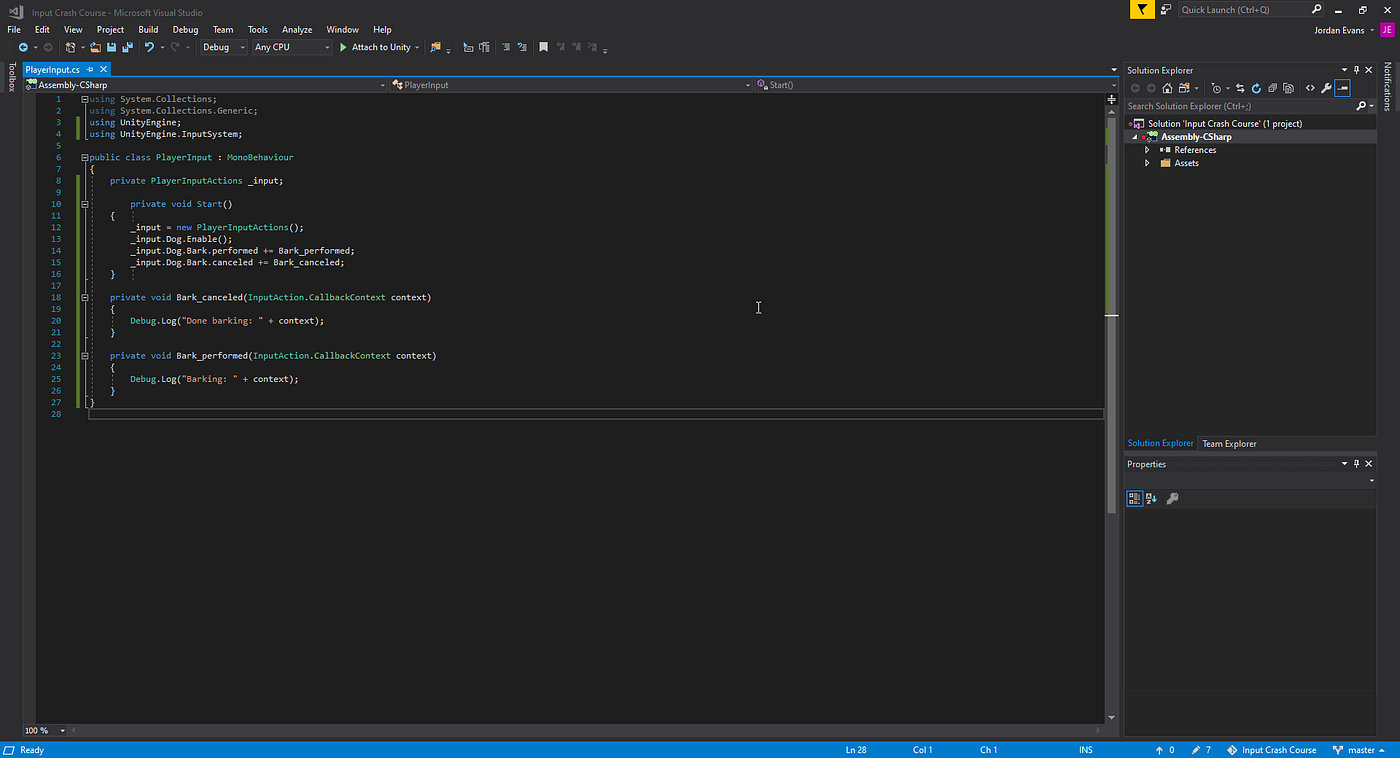Click Sync with Active Document icon
The image size is (1400, 758).
click(1240, 88)
